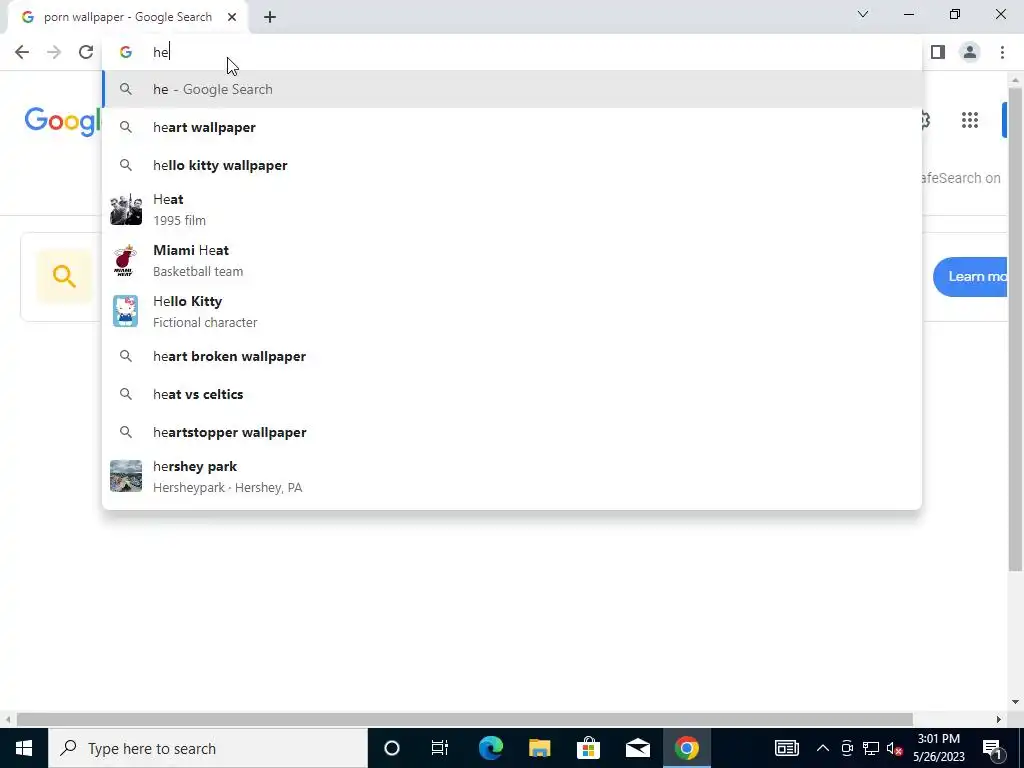The image size is (1024, 768).
Task: Click the horizontal page scrollbar
Action: pyautogui.click(x=464, y=719)
